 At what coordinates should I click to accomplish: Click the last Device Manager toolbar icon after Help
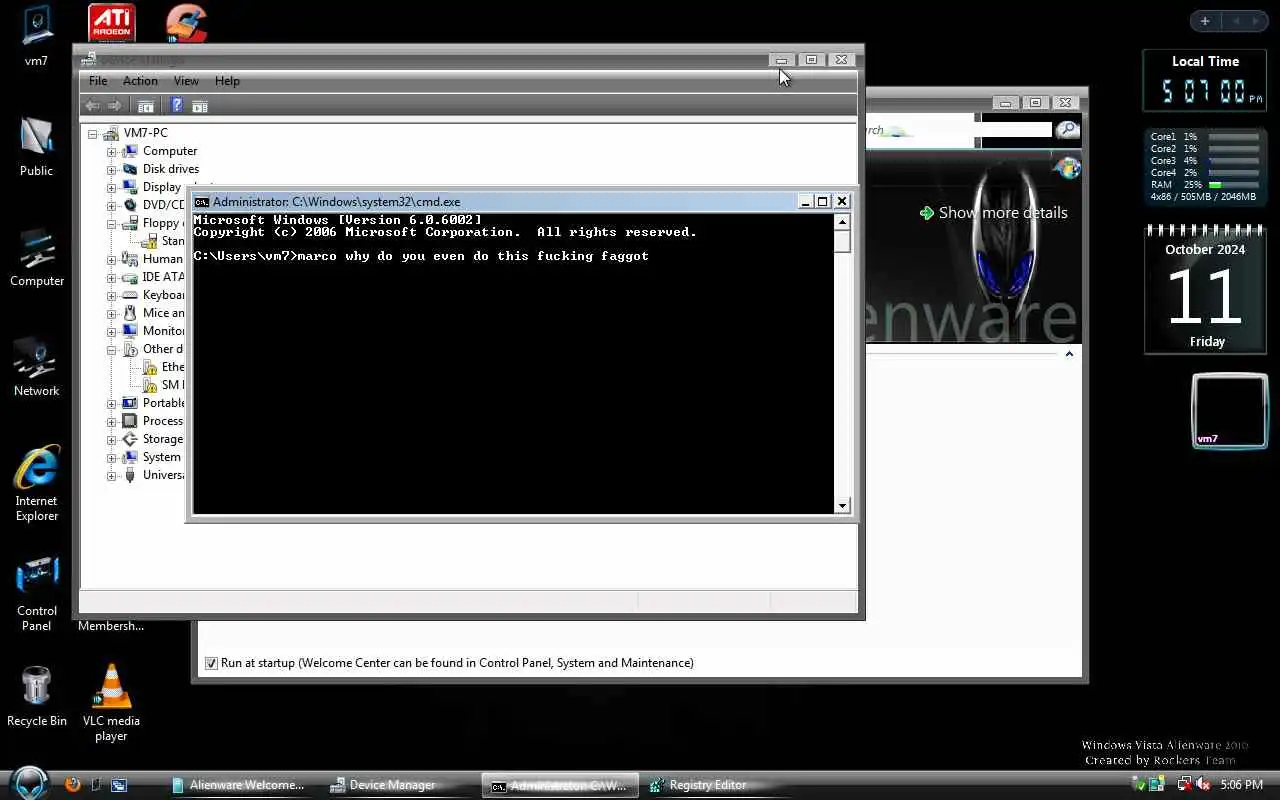pyautogui.click(x=200, y=105)
